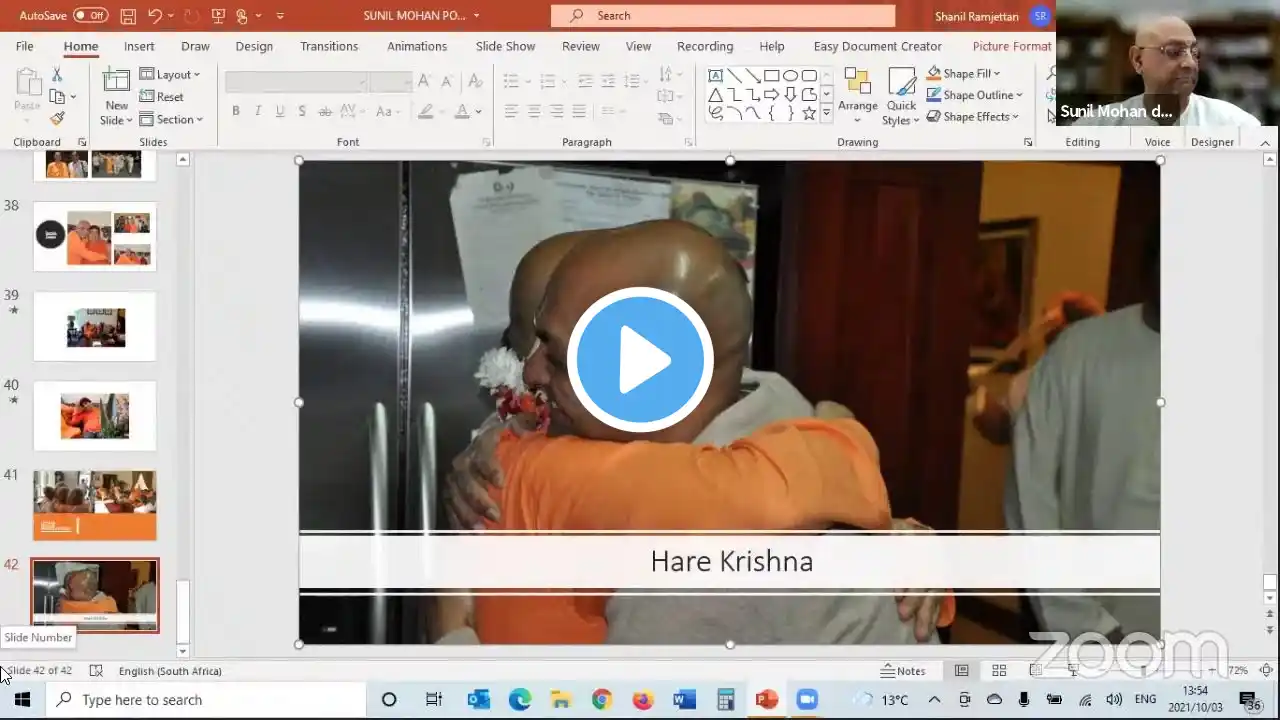This screenshot has width=1280, height=720.
Task: Copy the selected item
Action: [x=57, y=96]
